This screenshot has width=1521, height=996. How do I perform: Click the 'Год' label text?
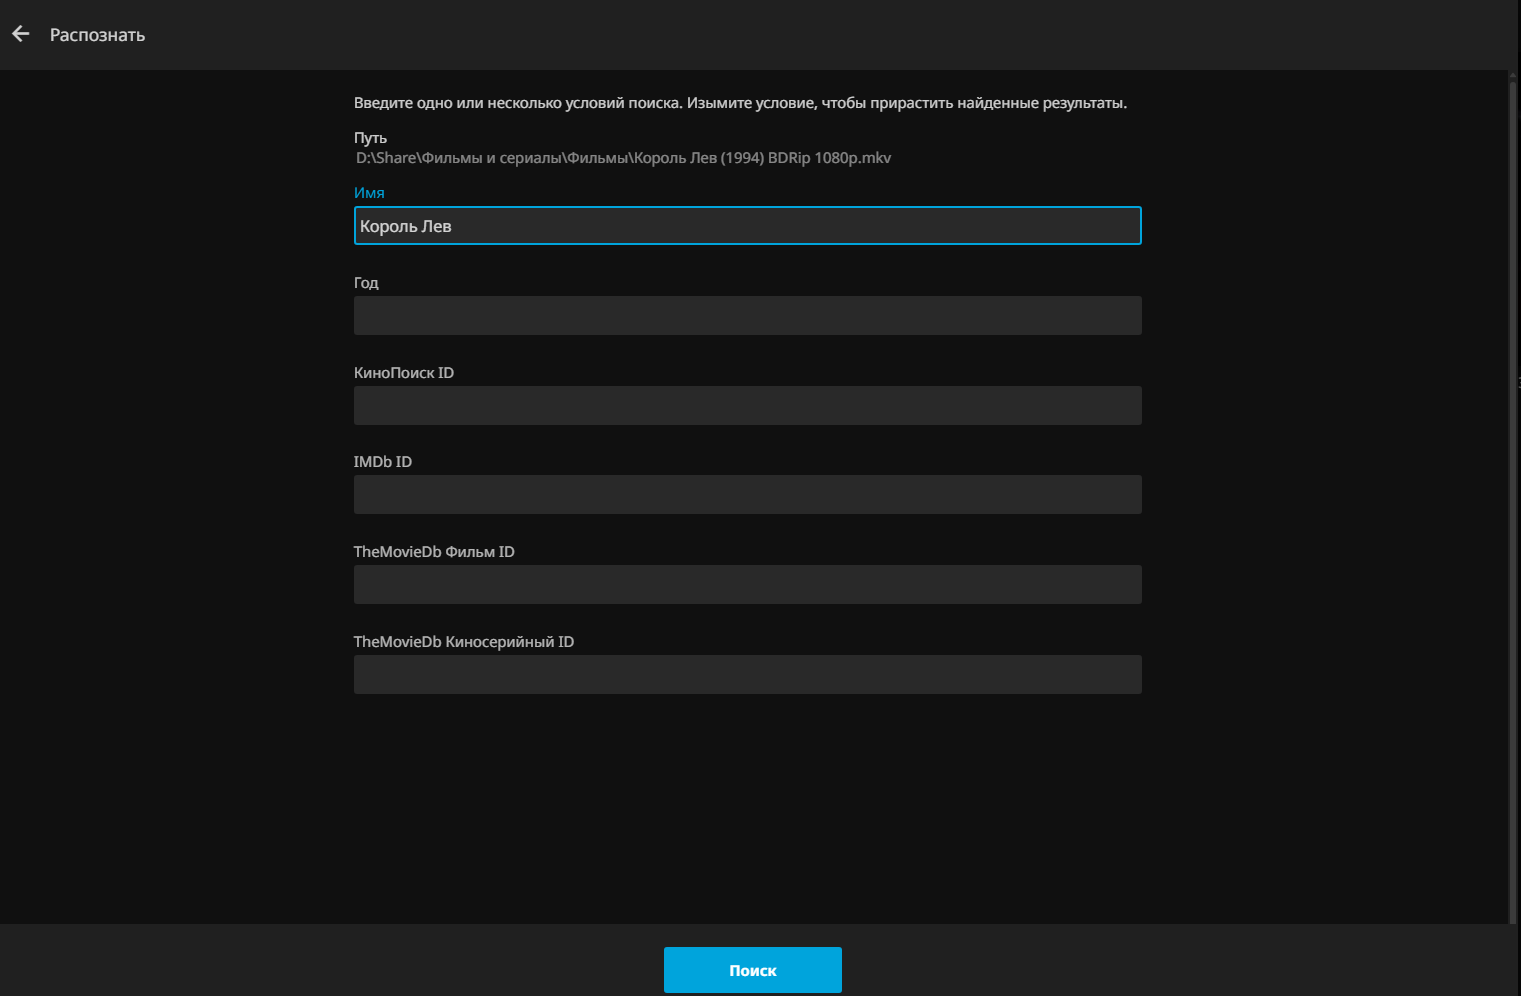pyautogui.click(x=366, y=283)
